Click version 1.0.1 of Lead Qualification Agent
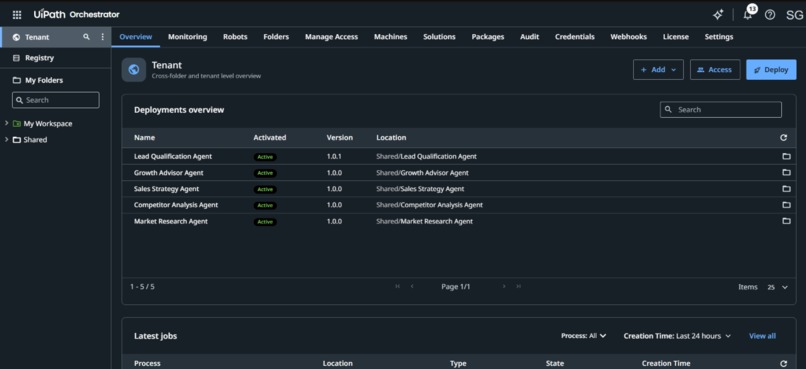This screenshot has width=806, height=369. [334, 156]
